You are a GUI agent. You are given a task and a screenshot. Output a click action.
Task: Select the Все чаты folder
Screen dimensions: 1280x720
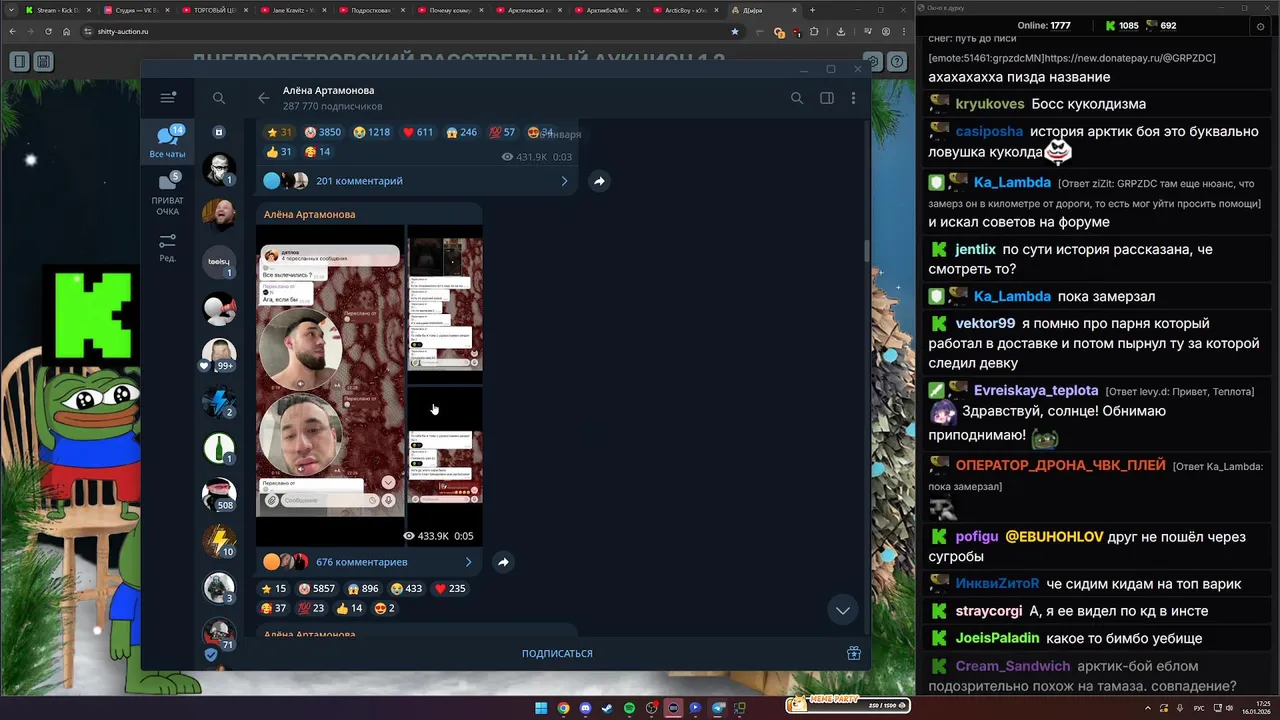(167, 142)
